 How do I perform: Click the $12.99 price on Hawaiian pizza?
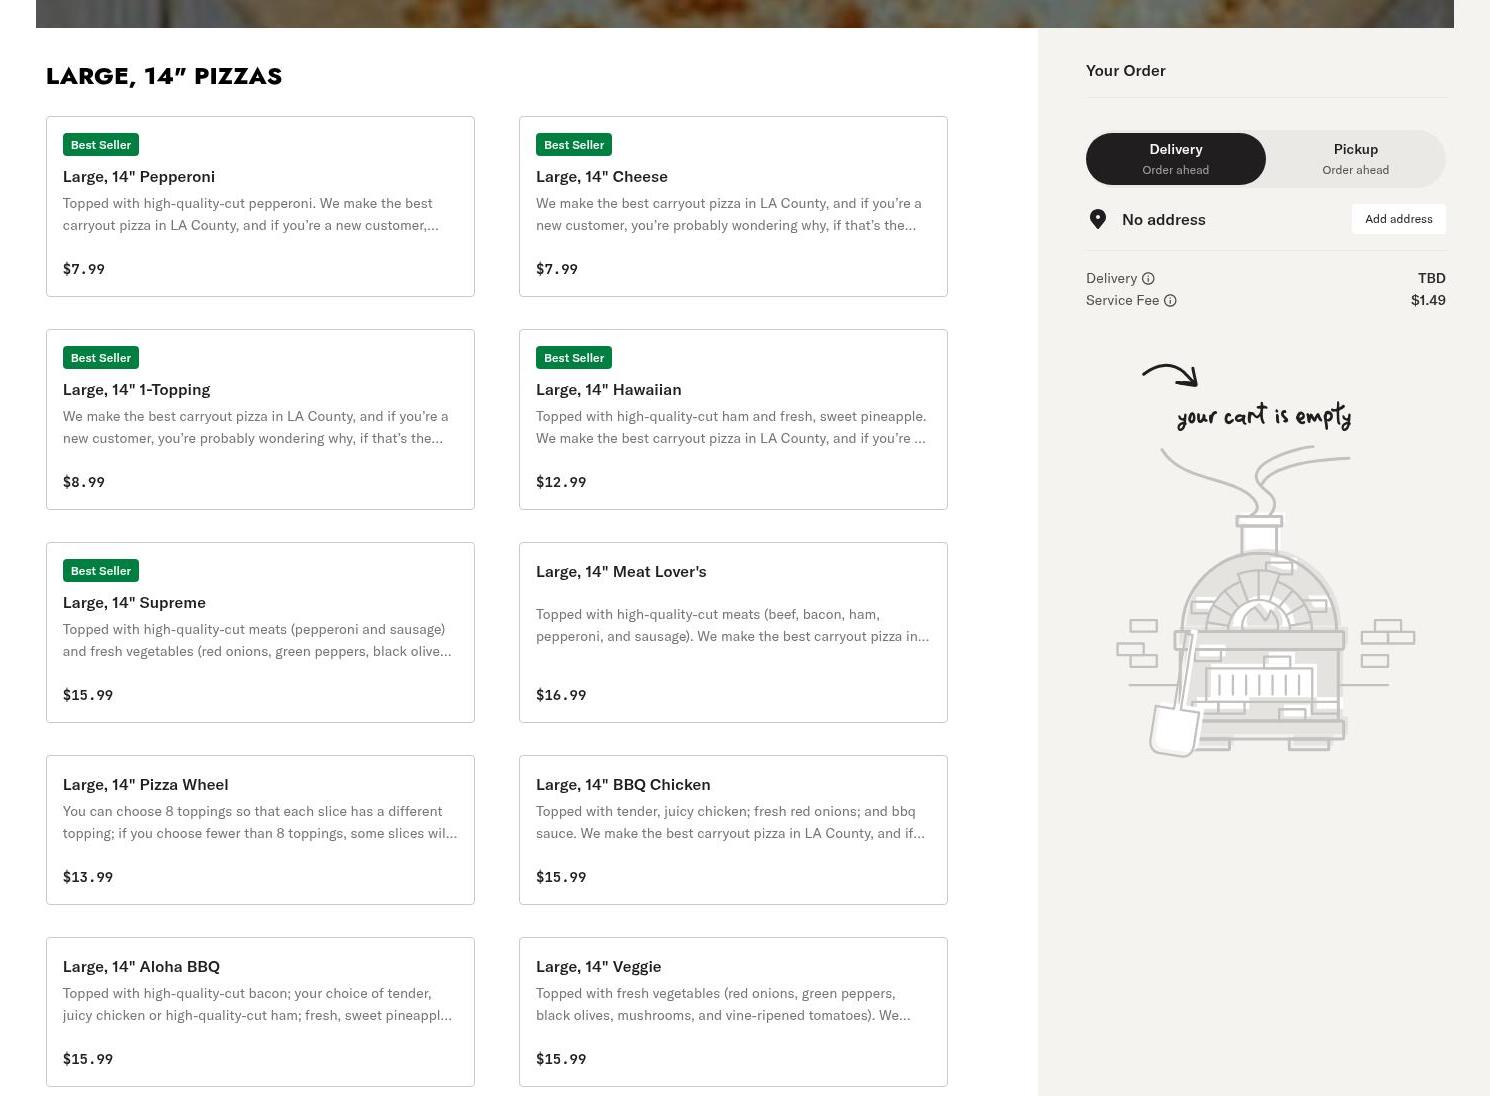561,482
